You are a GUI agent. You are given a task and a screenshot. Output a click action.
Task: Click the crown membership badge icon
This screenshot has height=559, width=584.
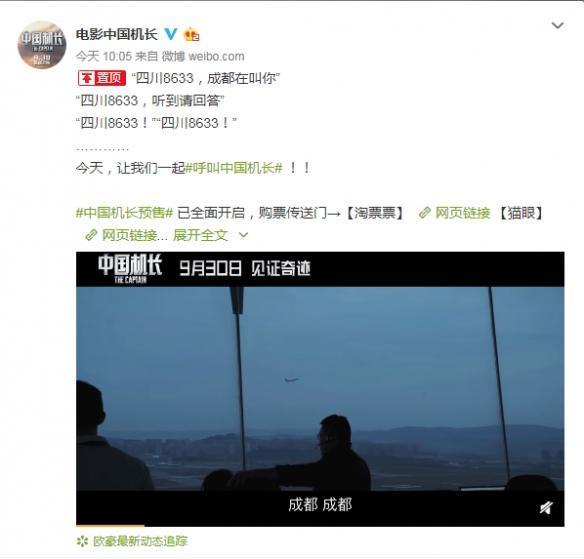(x=191, y=35)
